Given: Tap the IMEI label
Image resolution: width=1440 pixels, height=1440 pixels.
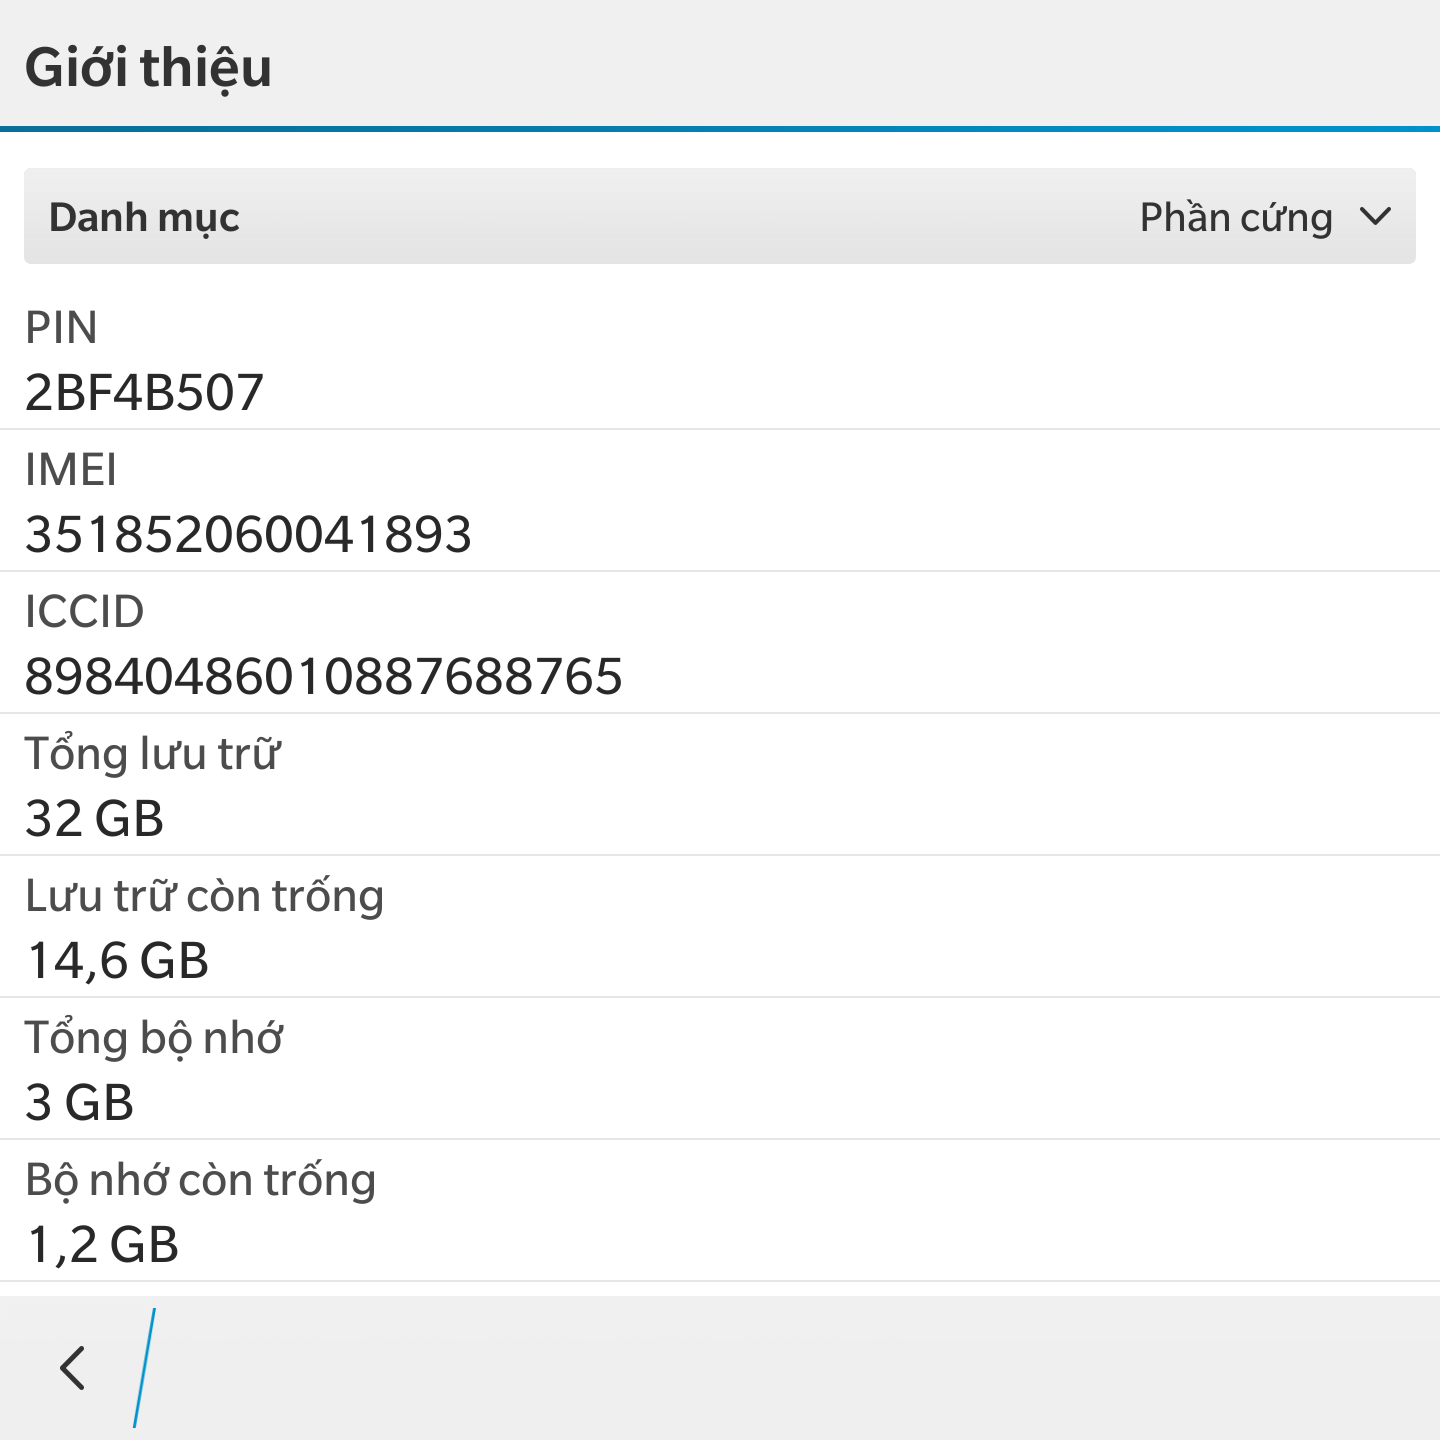Looking at the screenshot, I should coord(71,470).
